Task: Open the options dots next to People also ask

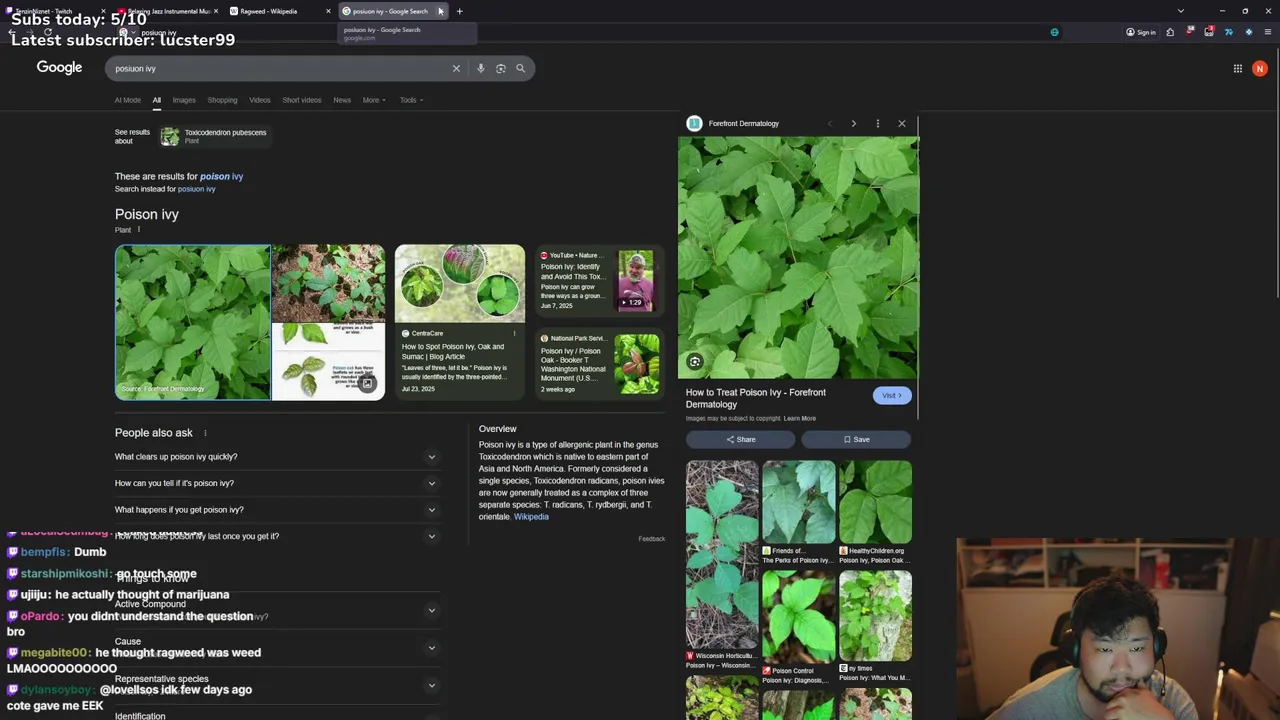Action: click(205, 433)
